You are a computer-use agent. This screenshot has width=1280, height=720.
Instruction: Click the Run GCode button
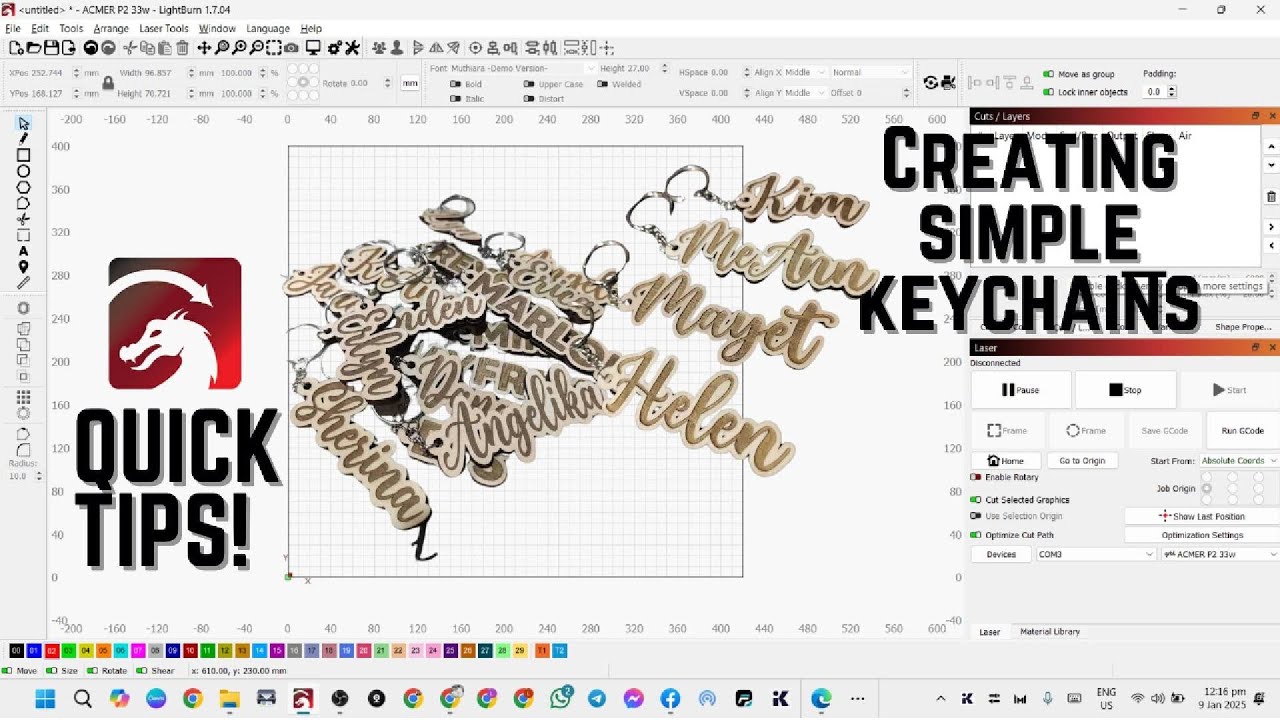coord(1242,430)
